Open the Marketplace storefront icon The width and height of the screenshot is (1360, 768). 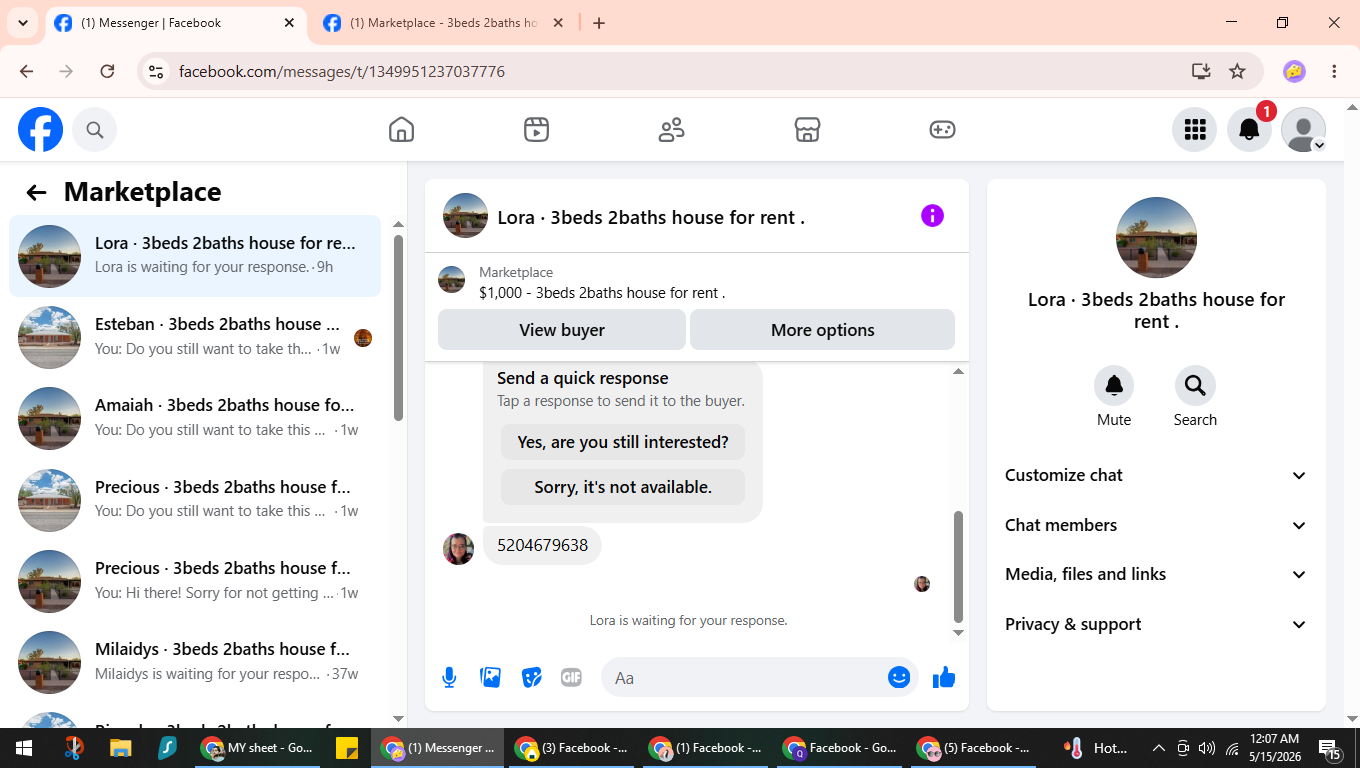pyautogui.click(x=807, y=130)
